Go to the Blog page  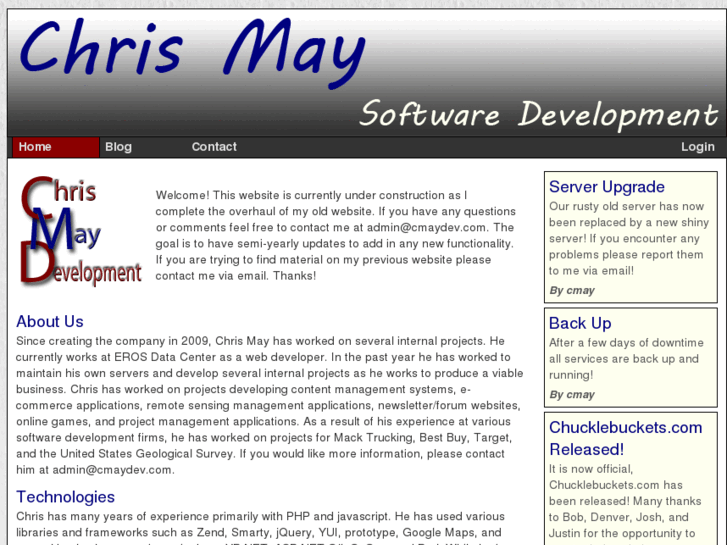pos(118,147)
